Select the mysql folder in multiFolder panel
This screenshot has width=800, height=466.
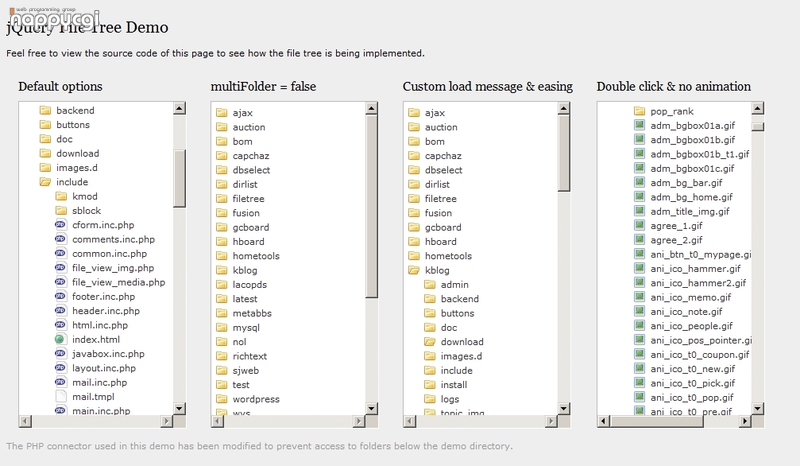pos(246,327)
